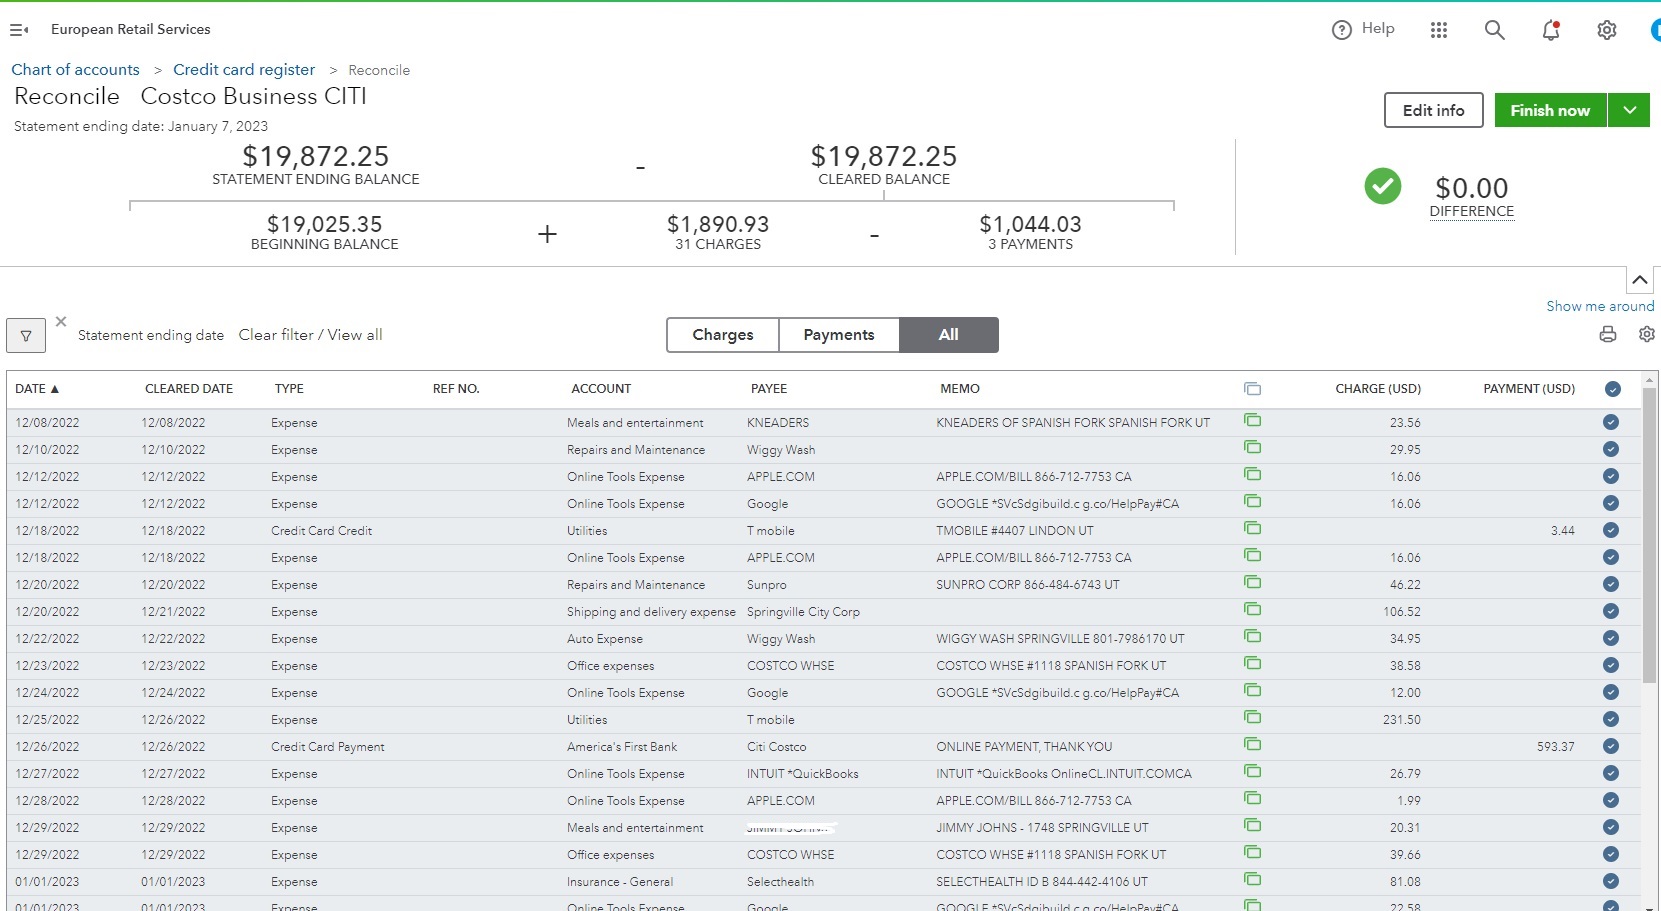Screen dimensions: 1661x911
Task: Open the top gear settings icon
Action: click(x=1607, y=30)
